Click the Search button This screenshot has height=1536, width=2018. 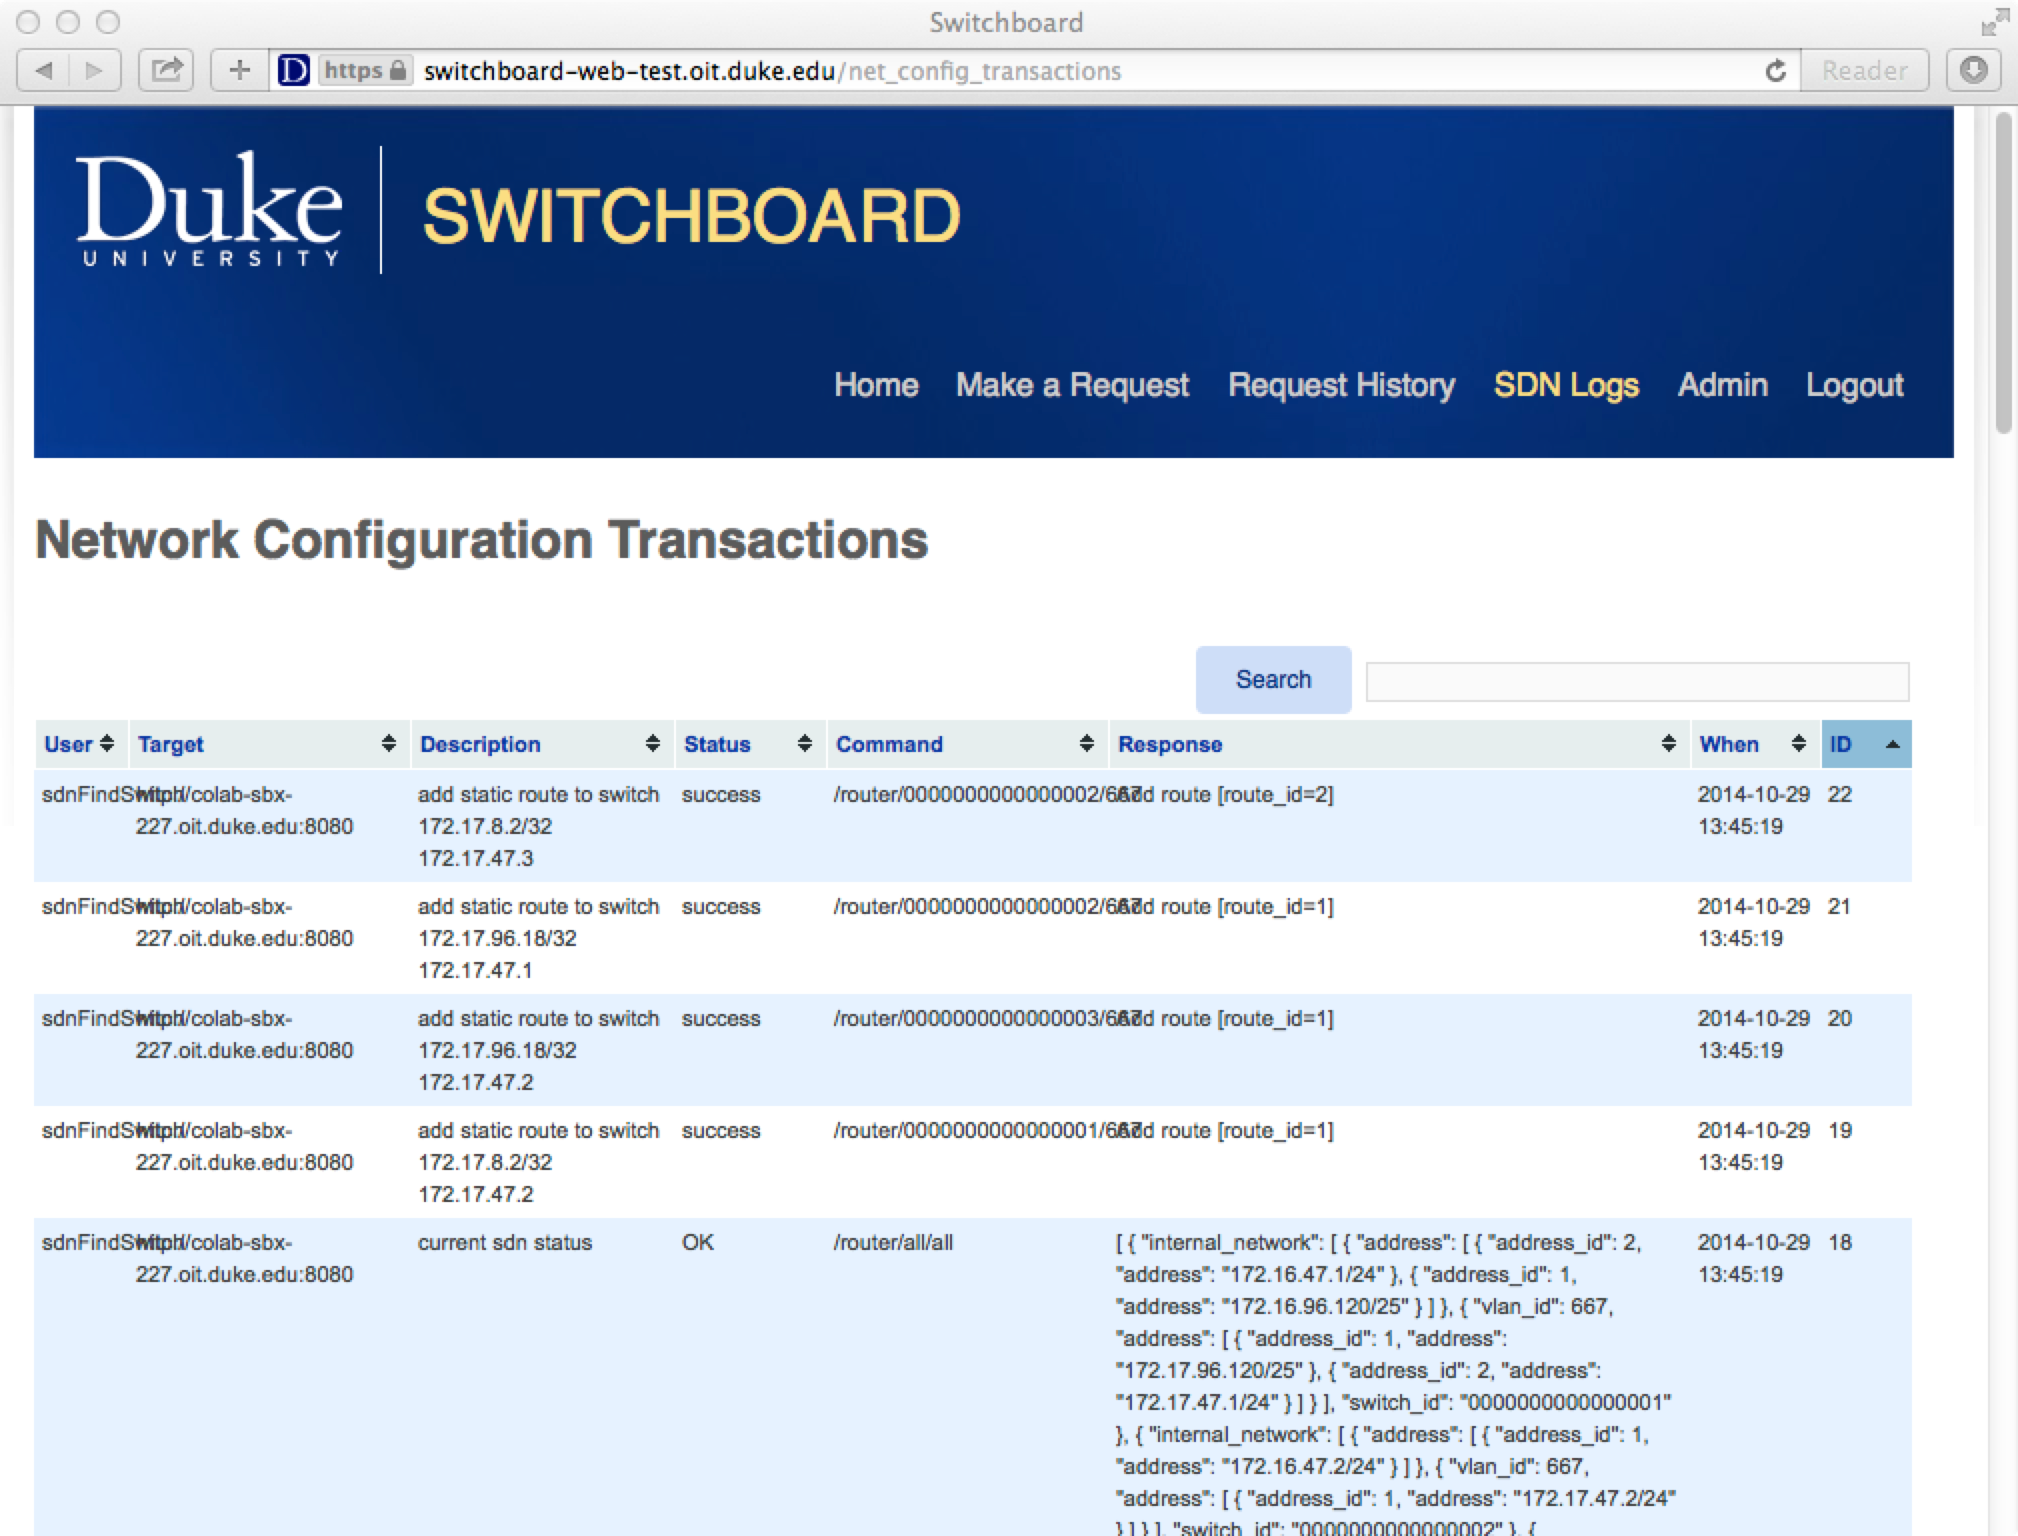click(1273, 680)
